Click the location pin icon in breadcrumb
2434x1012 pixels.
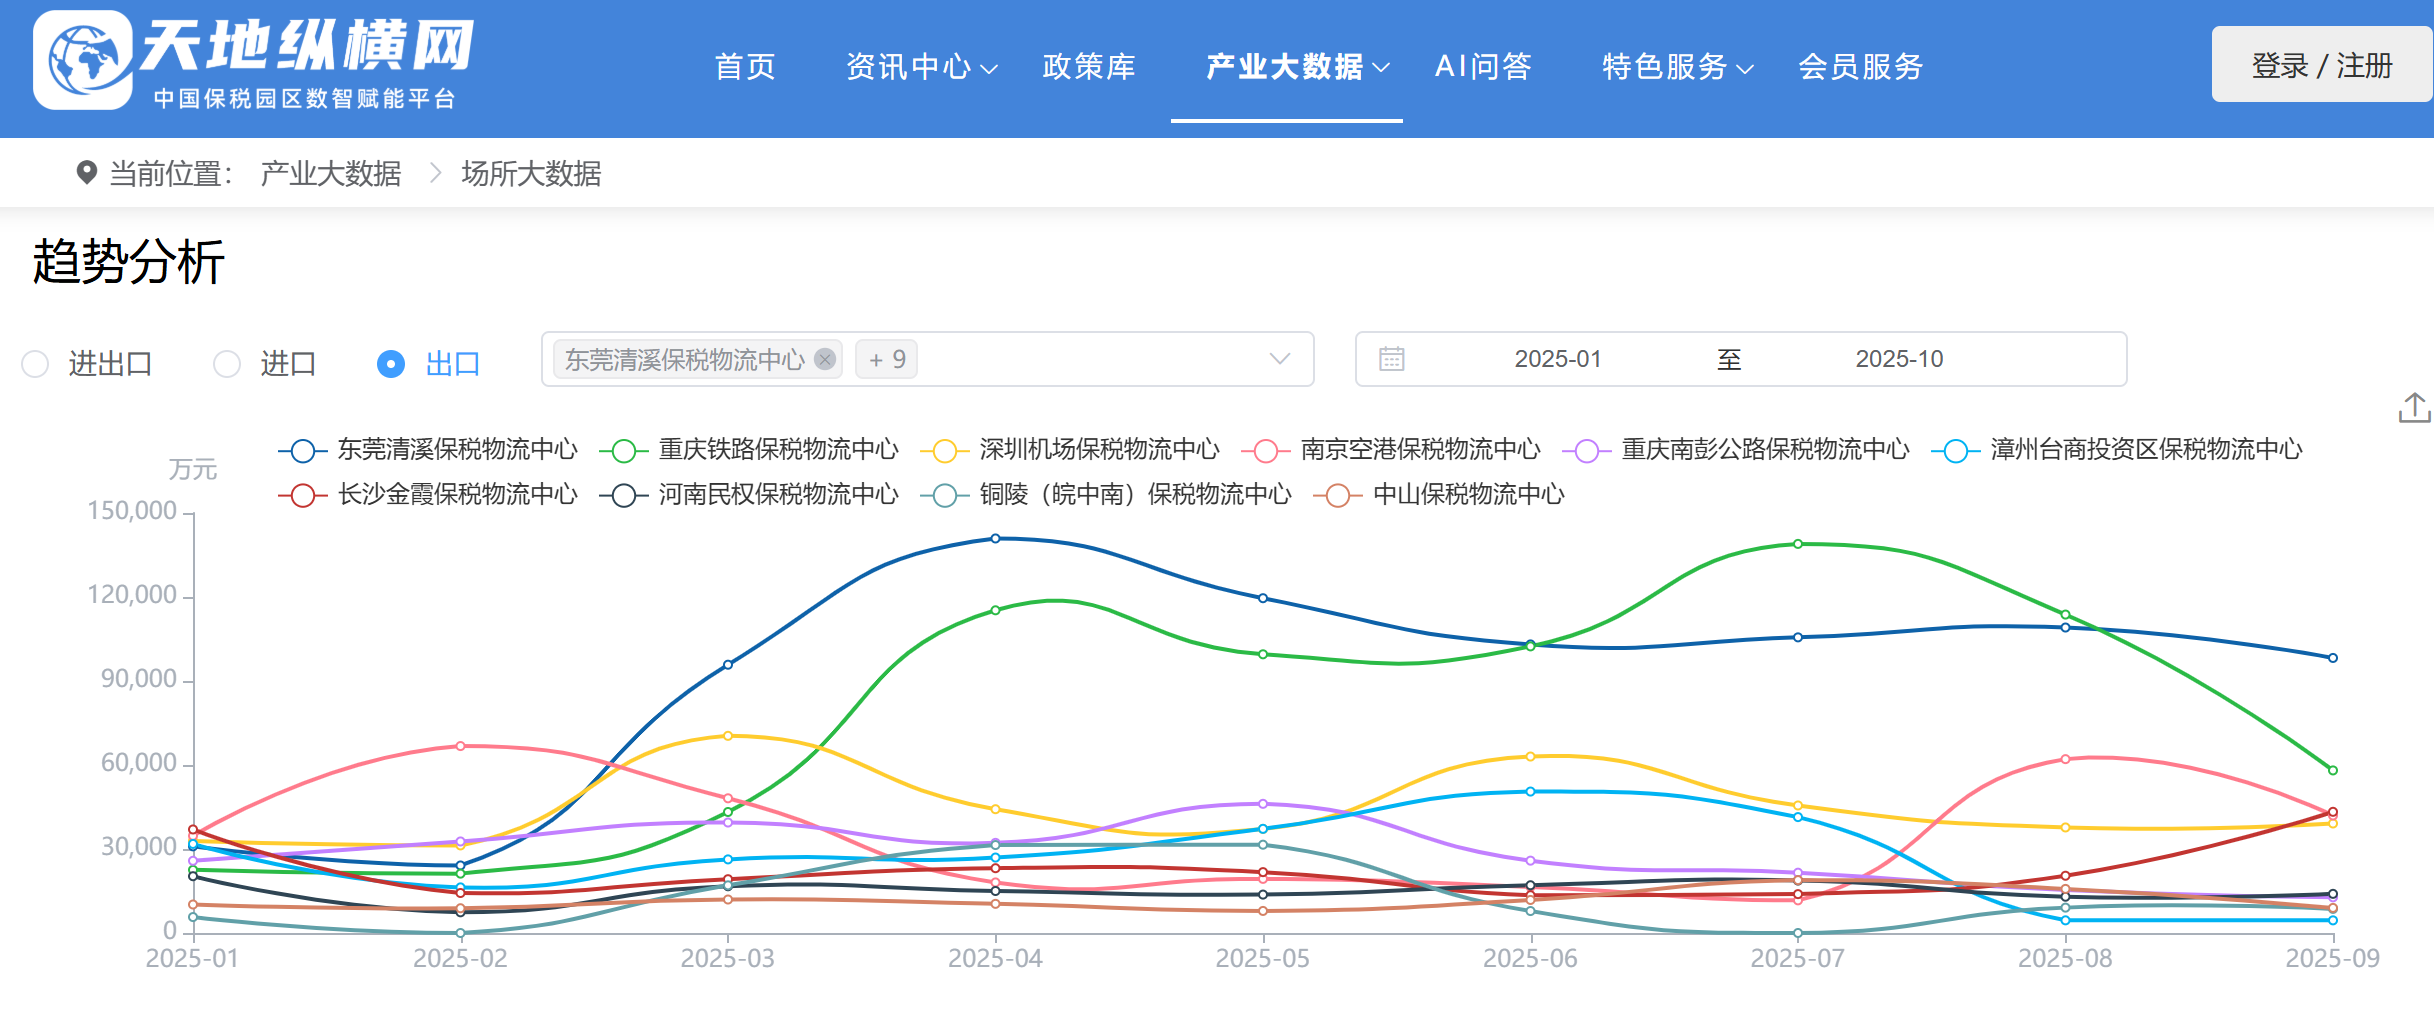pyautogui.click(x=87, y=173)
